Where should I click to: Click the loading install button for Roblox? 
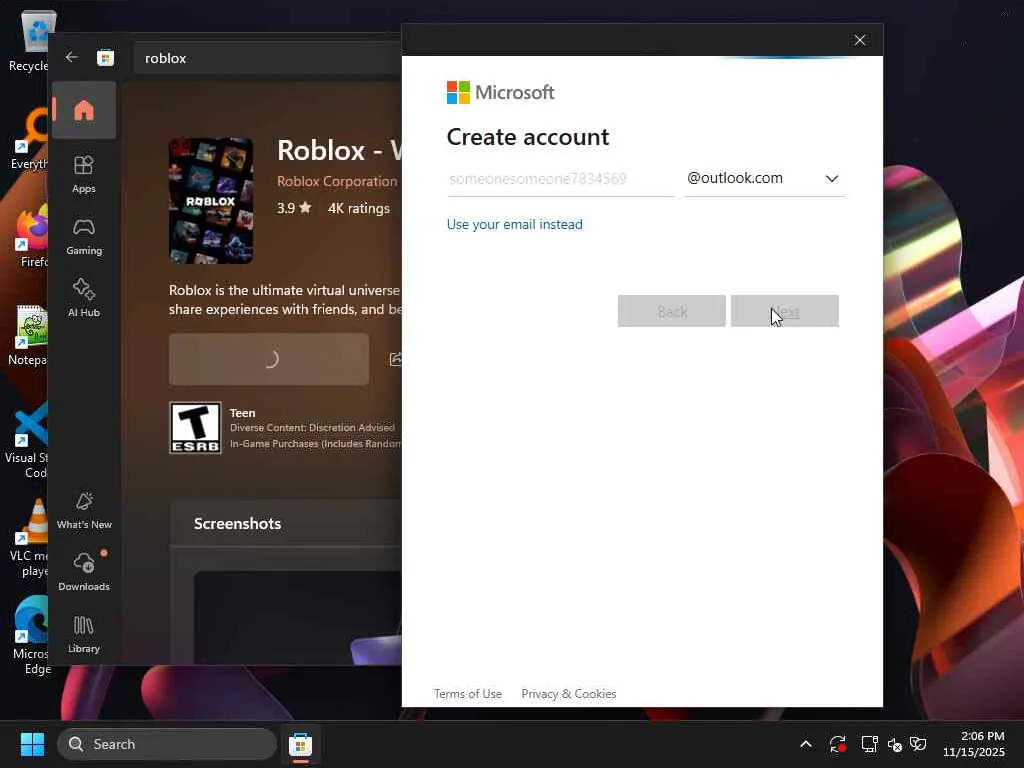tap(268, 359)
